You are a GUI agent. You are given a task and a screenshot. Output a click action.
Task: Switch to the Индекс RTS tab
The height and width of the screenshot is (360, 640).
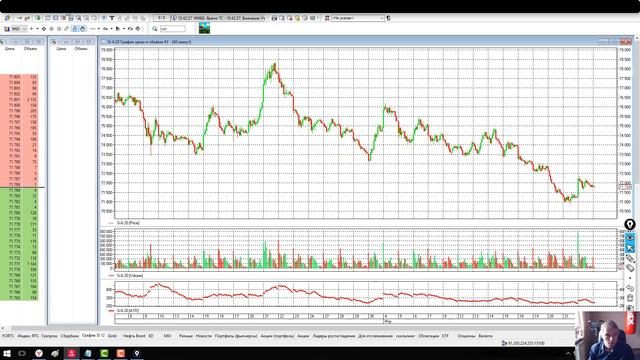[28, 336]
